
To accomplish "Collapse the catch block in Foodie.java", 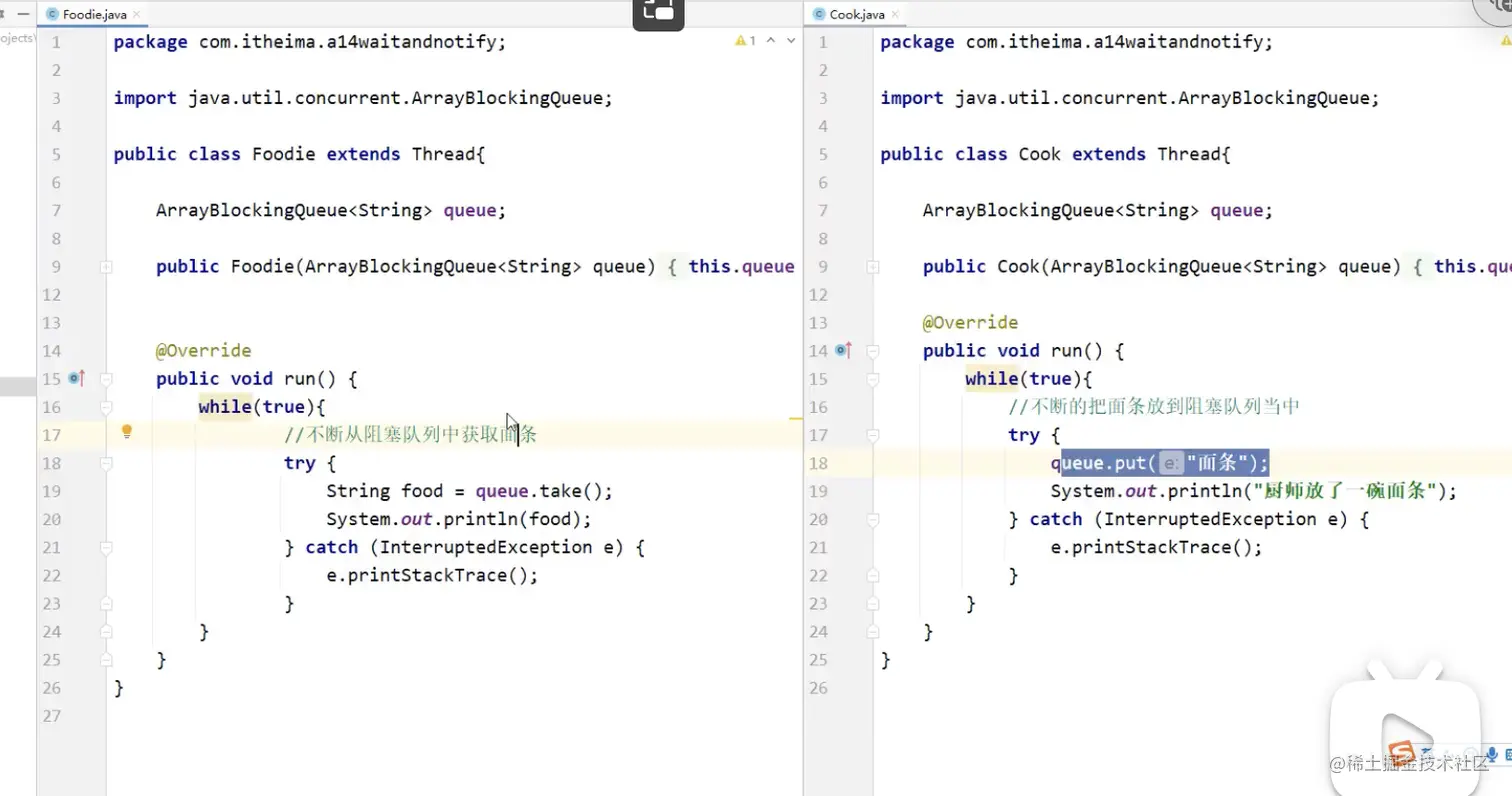I will [106, 547].
